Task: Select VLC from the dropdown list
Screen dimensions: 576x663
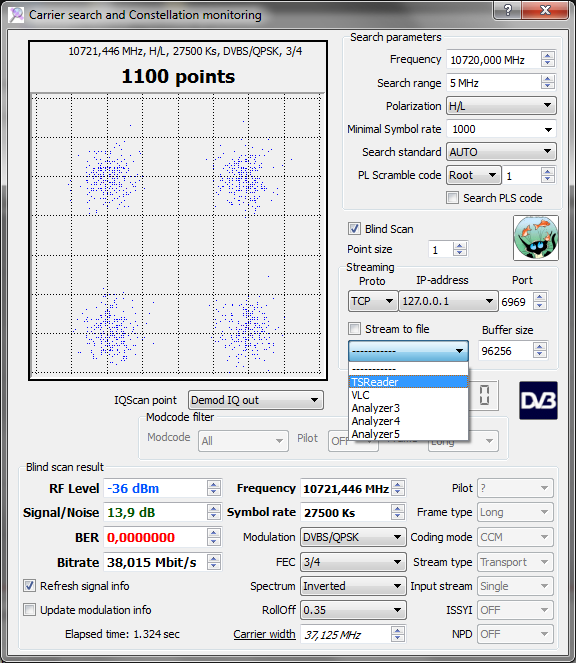Action: point(408,395)
